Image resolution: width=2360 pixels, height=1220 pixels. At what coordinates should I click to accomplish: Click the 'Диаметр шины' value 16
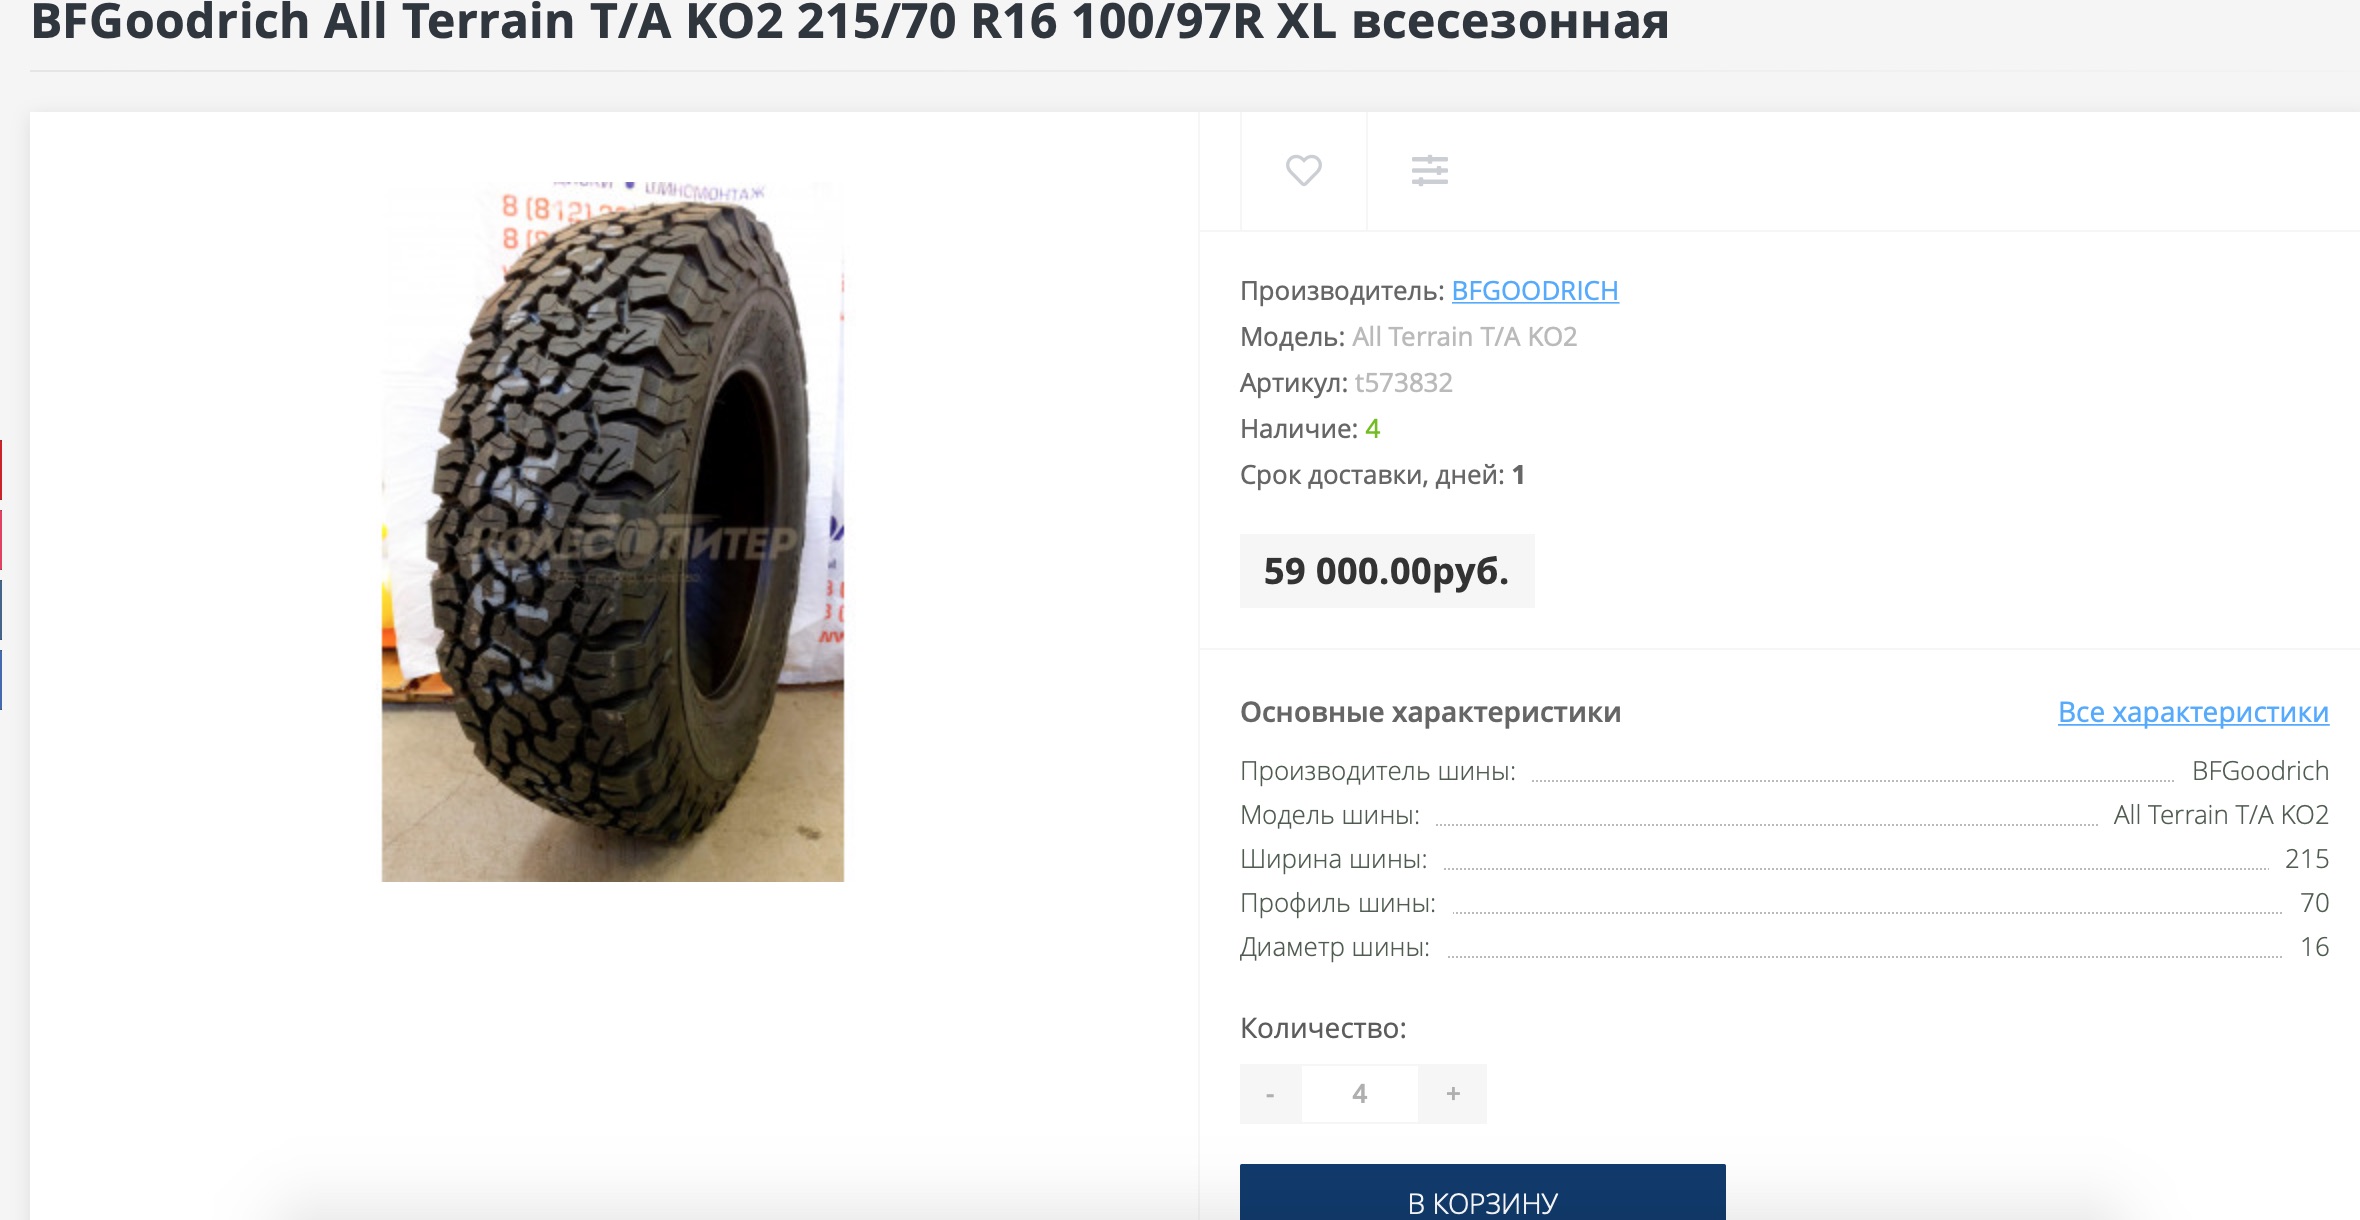coord(2314,947)
